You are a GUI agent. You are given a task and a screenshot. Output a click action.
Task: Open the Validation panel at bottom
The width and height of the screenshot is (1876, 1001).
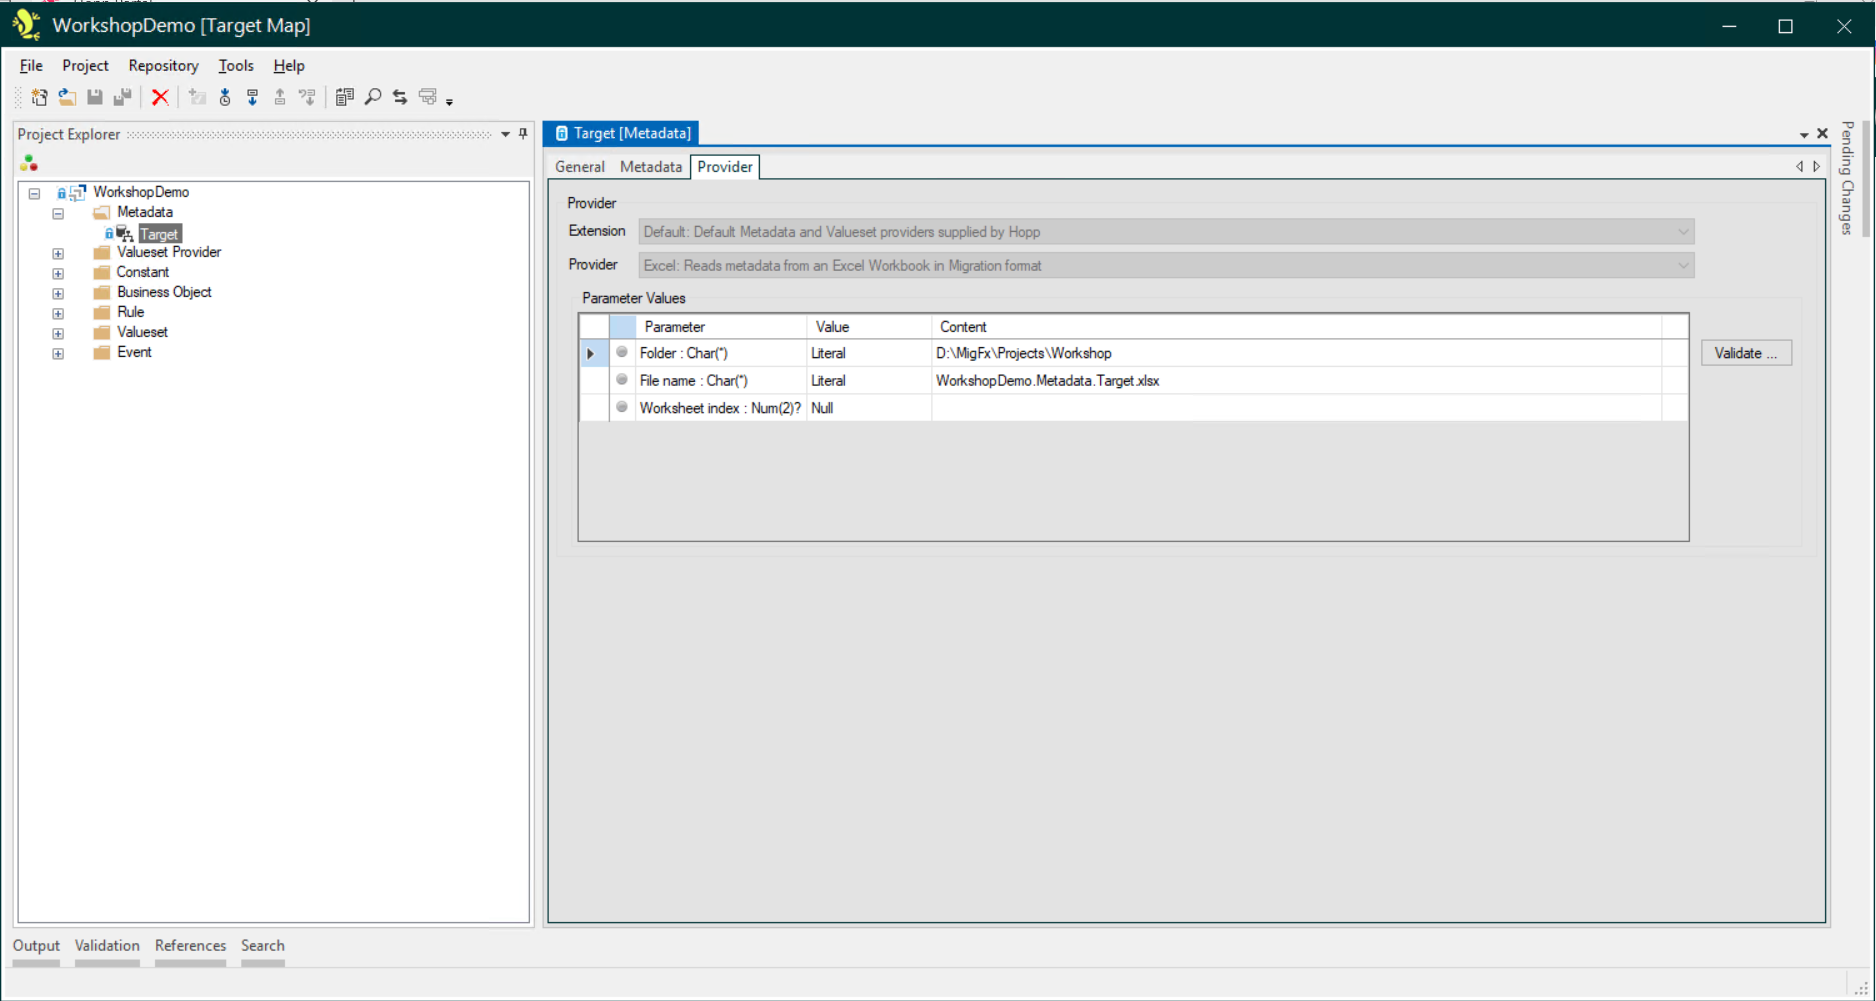(x=107, y=946)
